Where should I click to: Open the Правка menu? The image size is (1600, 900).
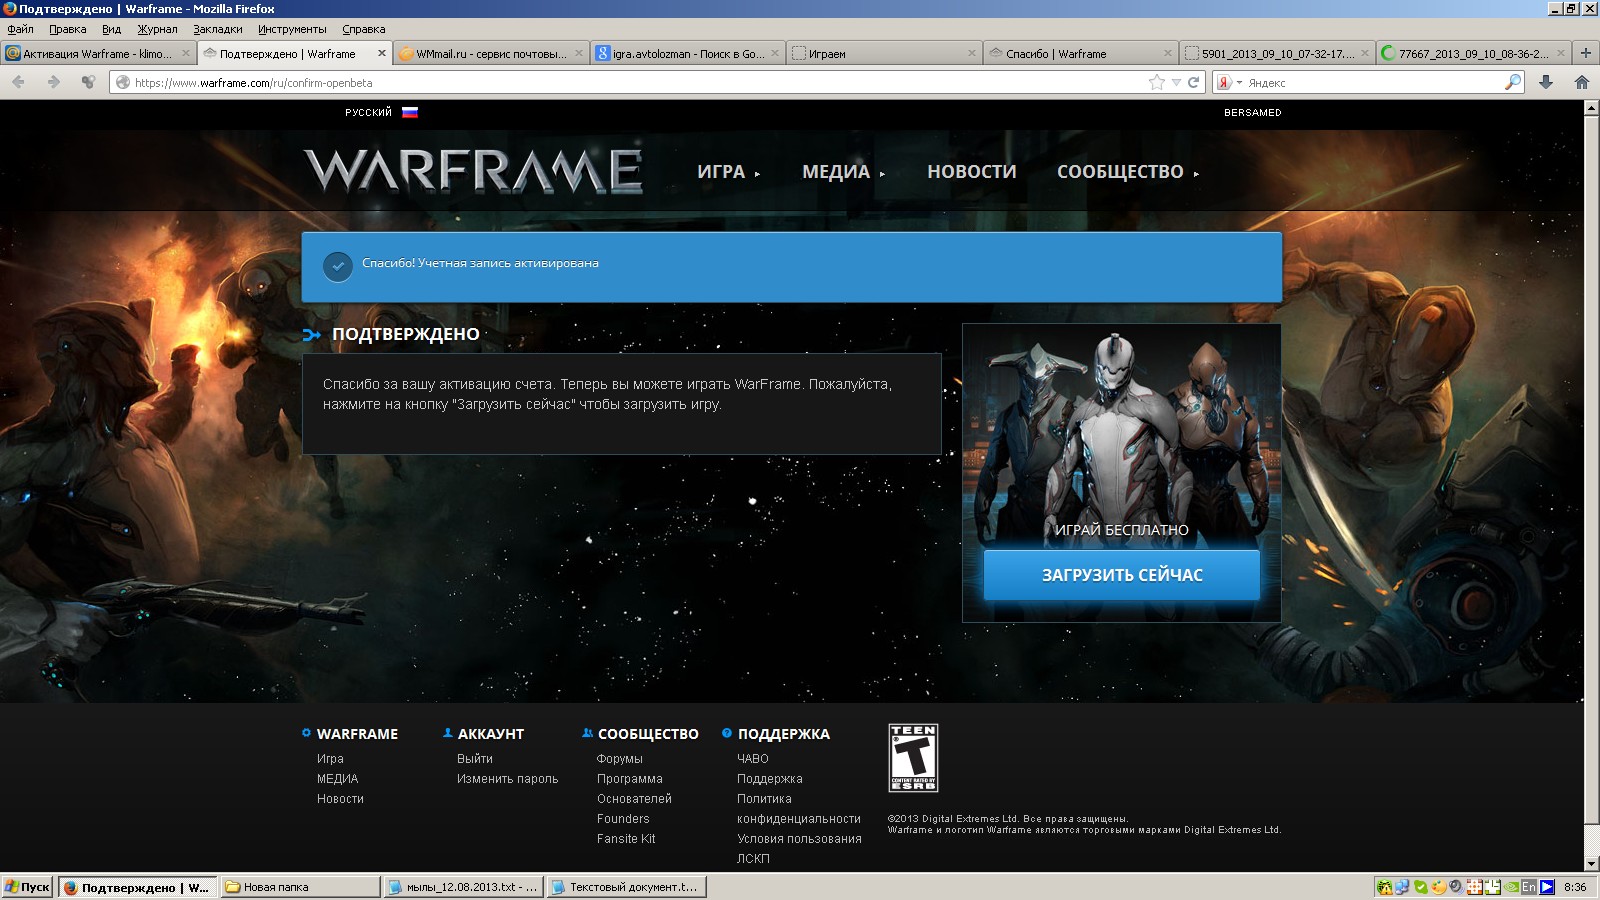coord(67,29)
